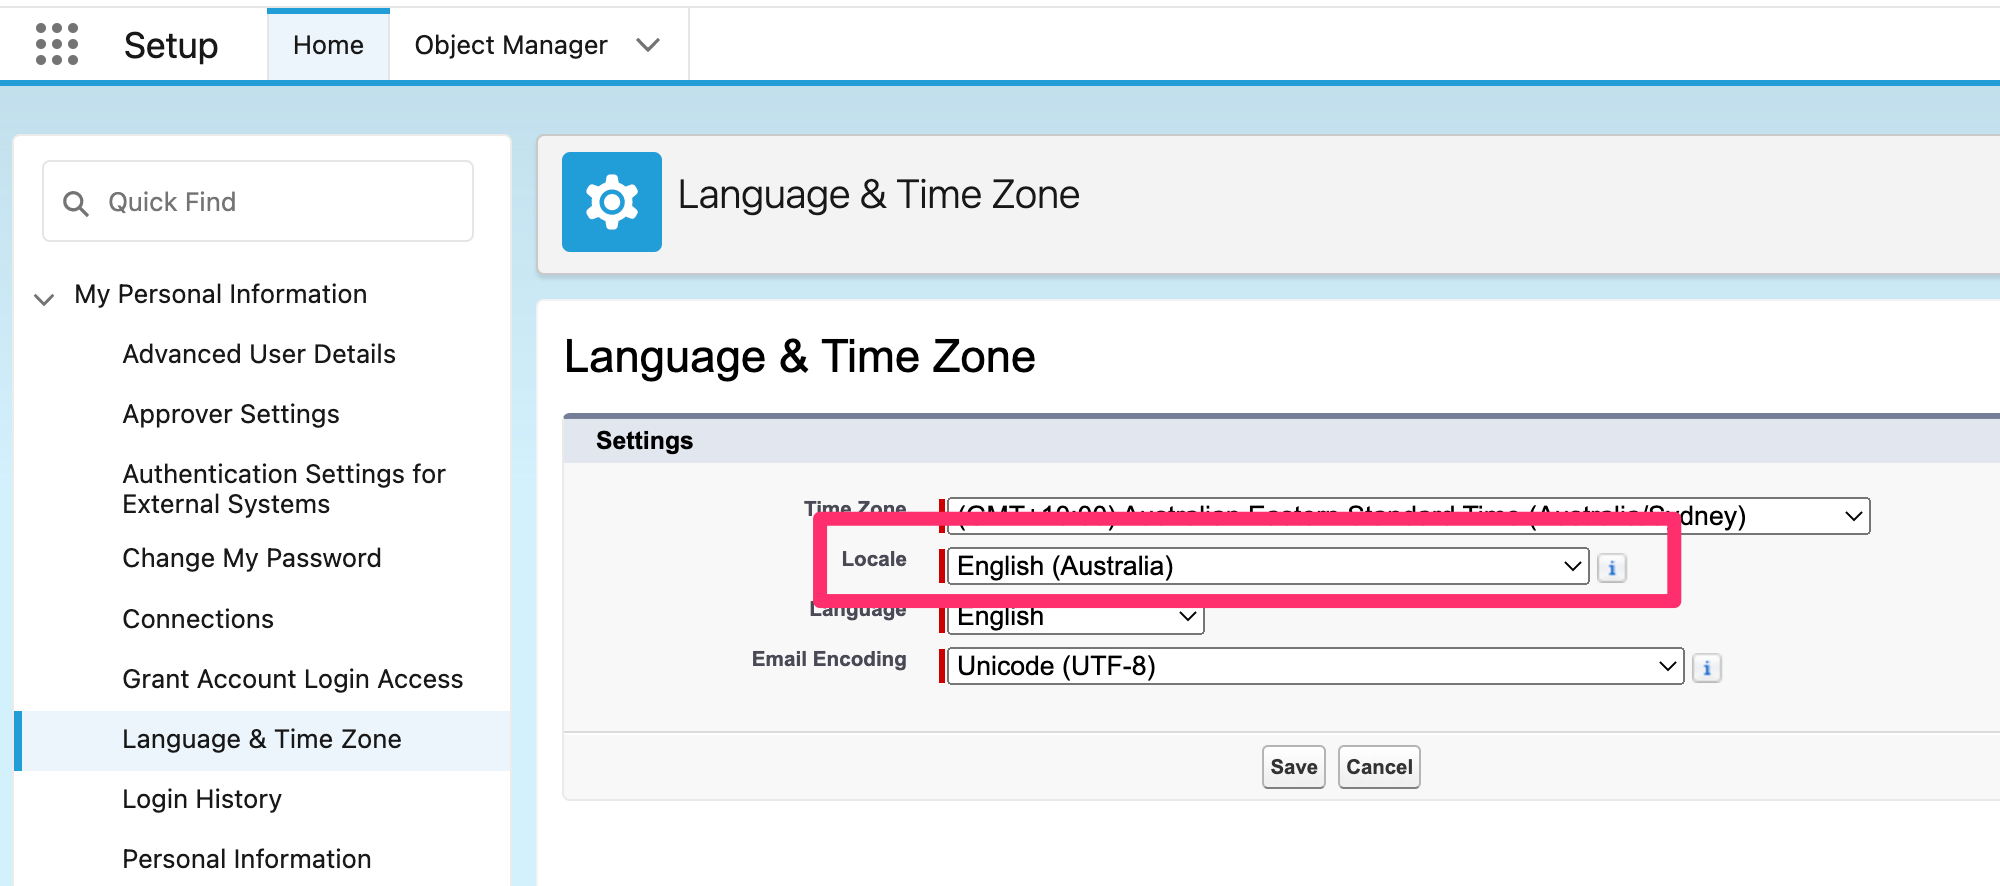Open Grant Account Login Access
Image resolution: width=2000 pixels, height=886 pixels.
coord(293,679)
